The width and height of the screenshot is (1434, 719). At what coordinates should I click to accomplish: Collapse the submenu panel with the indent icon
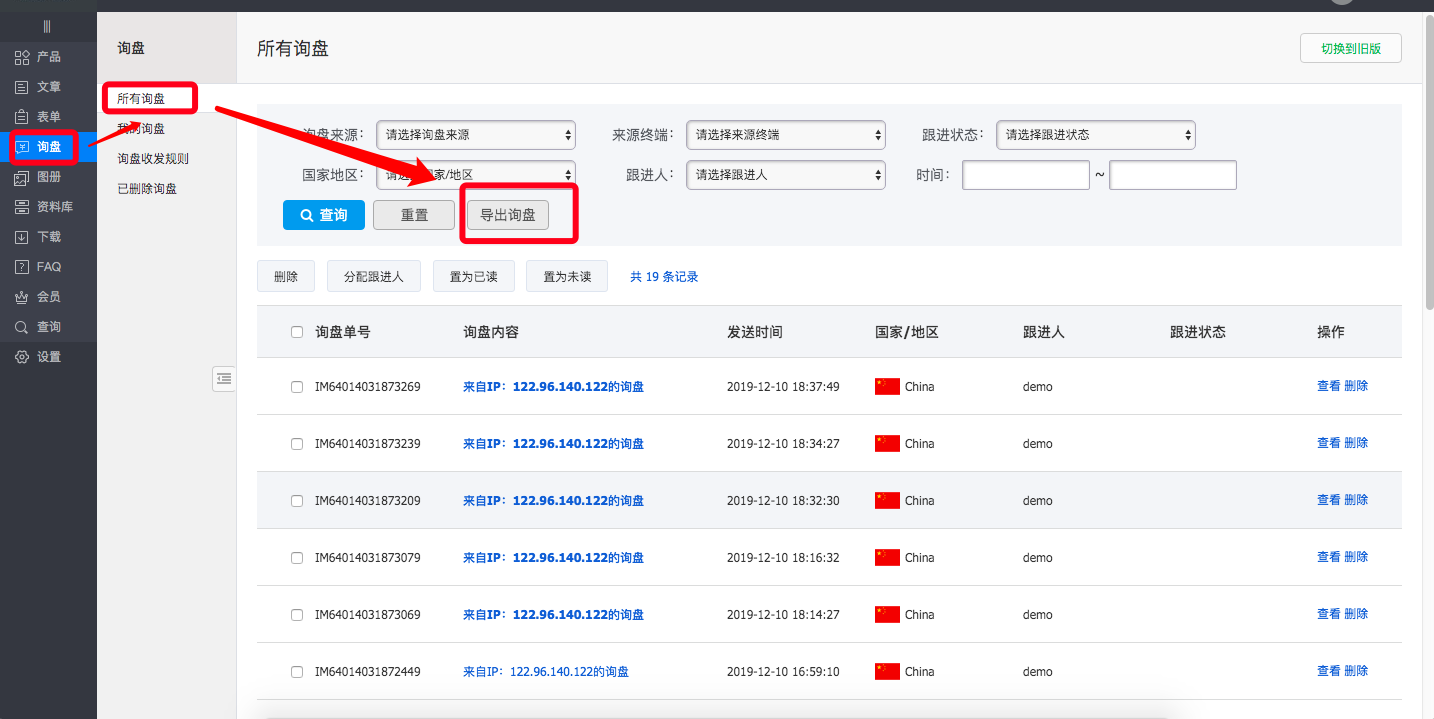(x=224, y=378)
